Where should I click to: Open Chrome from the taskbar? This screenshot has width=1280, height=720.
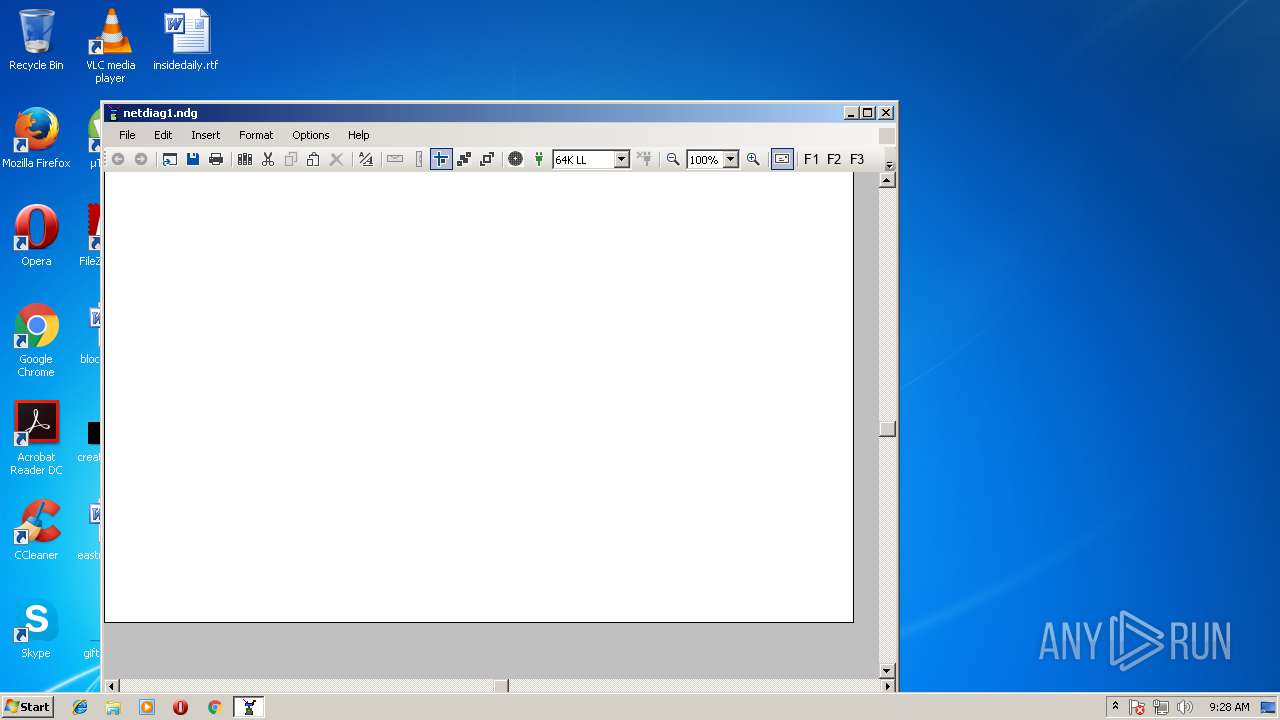[214, 707]
